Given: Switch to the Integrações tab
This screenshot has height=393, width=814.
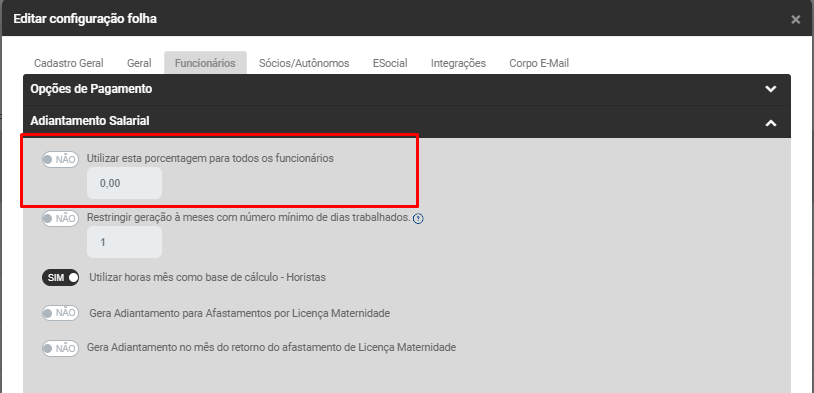Looking at the screenshot, I should [x=458, y=63].
